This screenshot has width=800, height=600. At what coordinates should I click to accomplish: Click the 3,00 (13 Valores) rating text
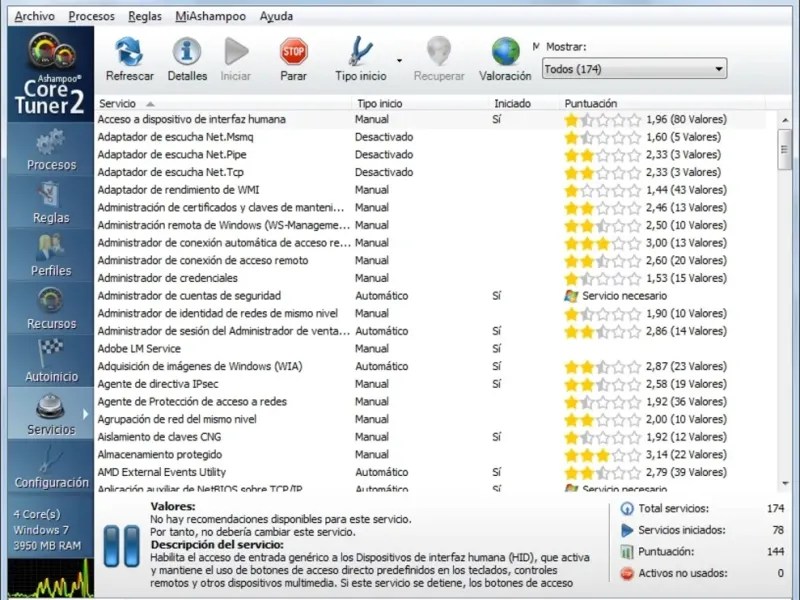point(686,243)
